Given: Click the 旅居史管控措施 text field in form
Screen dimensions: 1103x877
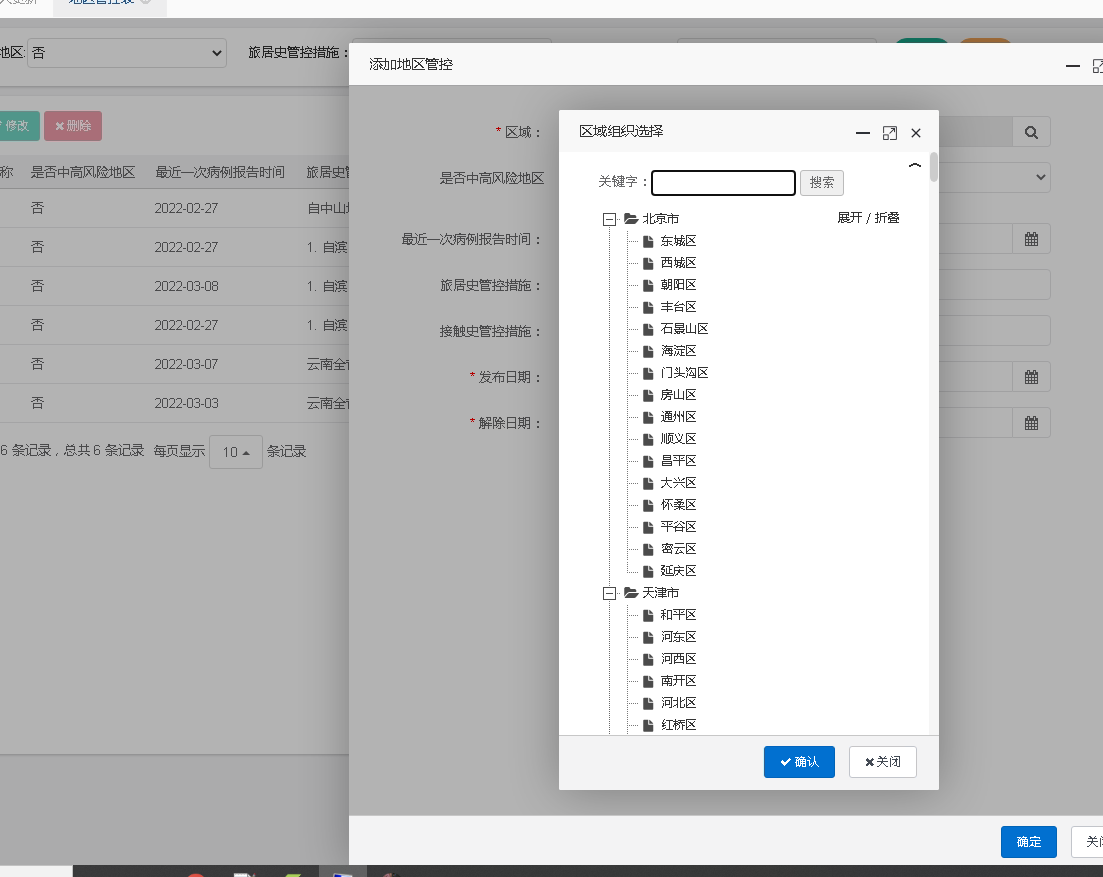Looking at the screenshot, I should [x=995, y=285].
